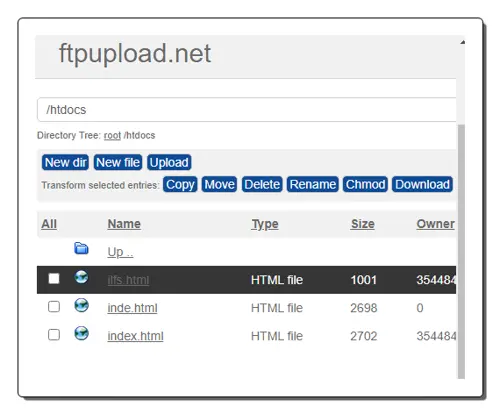Image resolution: width=500 pixels, height=414 pixels.
Task: Click the Rename button
Action: coord(313,184)
